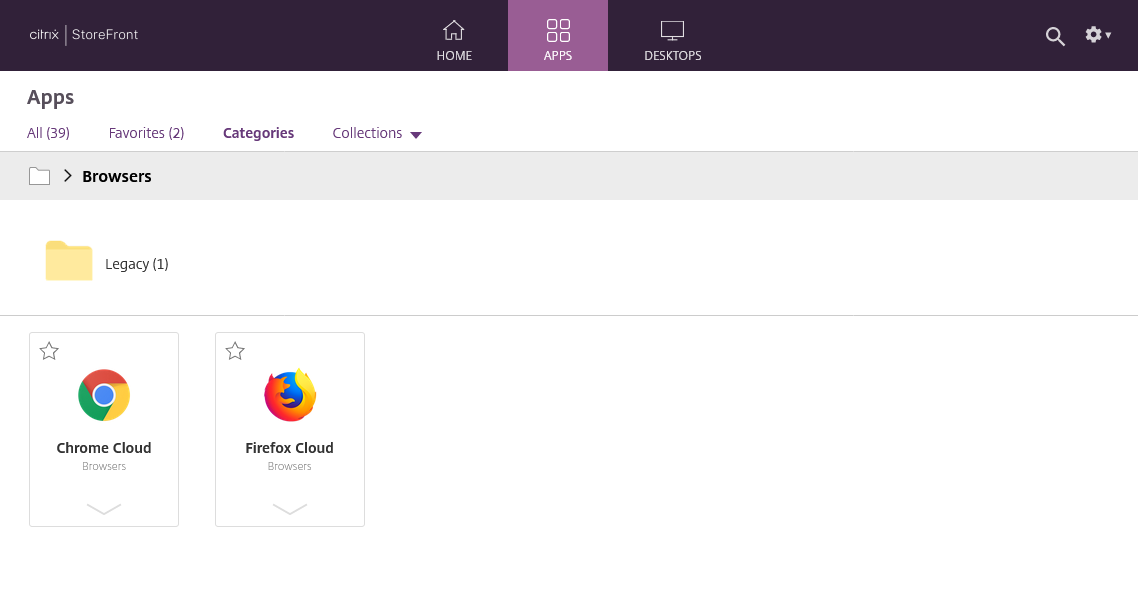
Task: Open the settings gear menu
Action: pos(1097,35)
